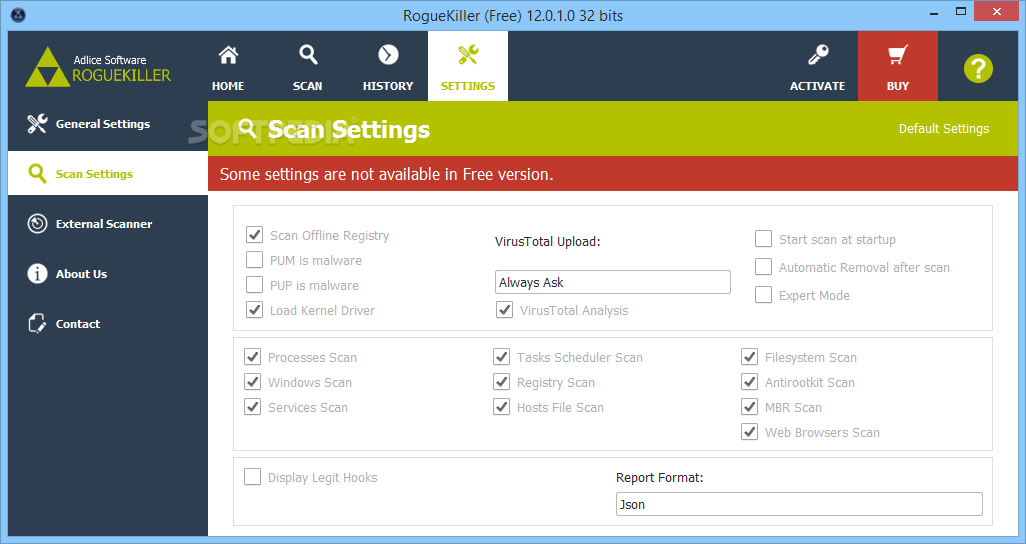Toggle Registry Scan checkbox
The image size is (1026, 544).
pyautogui.click(x=502, y=382)
